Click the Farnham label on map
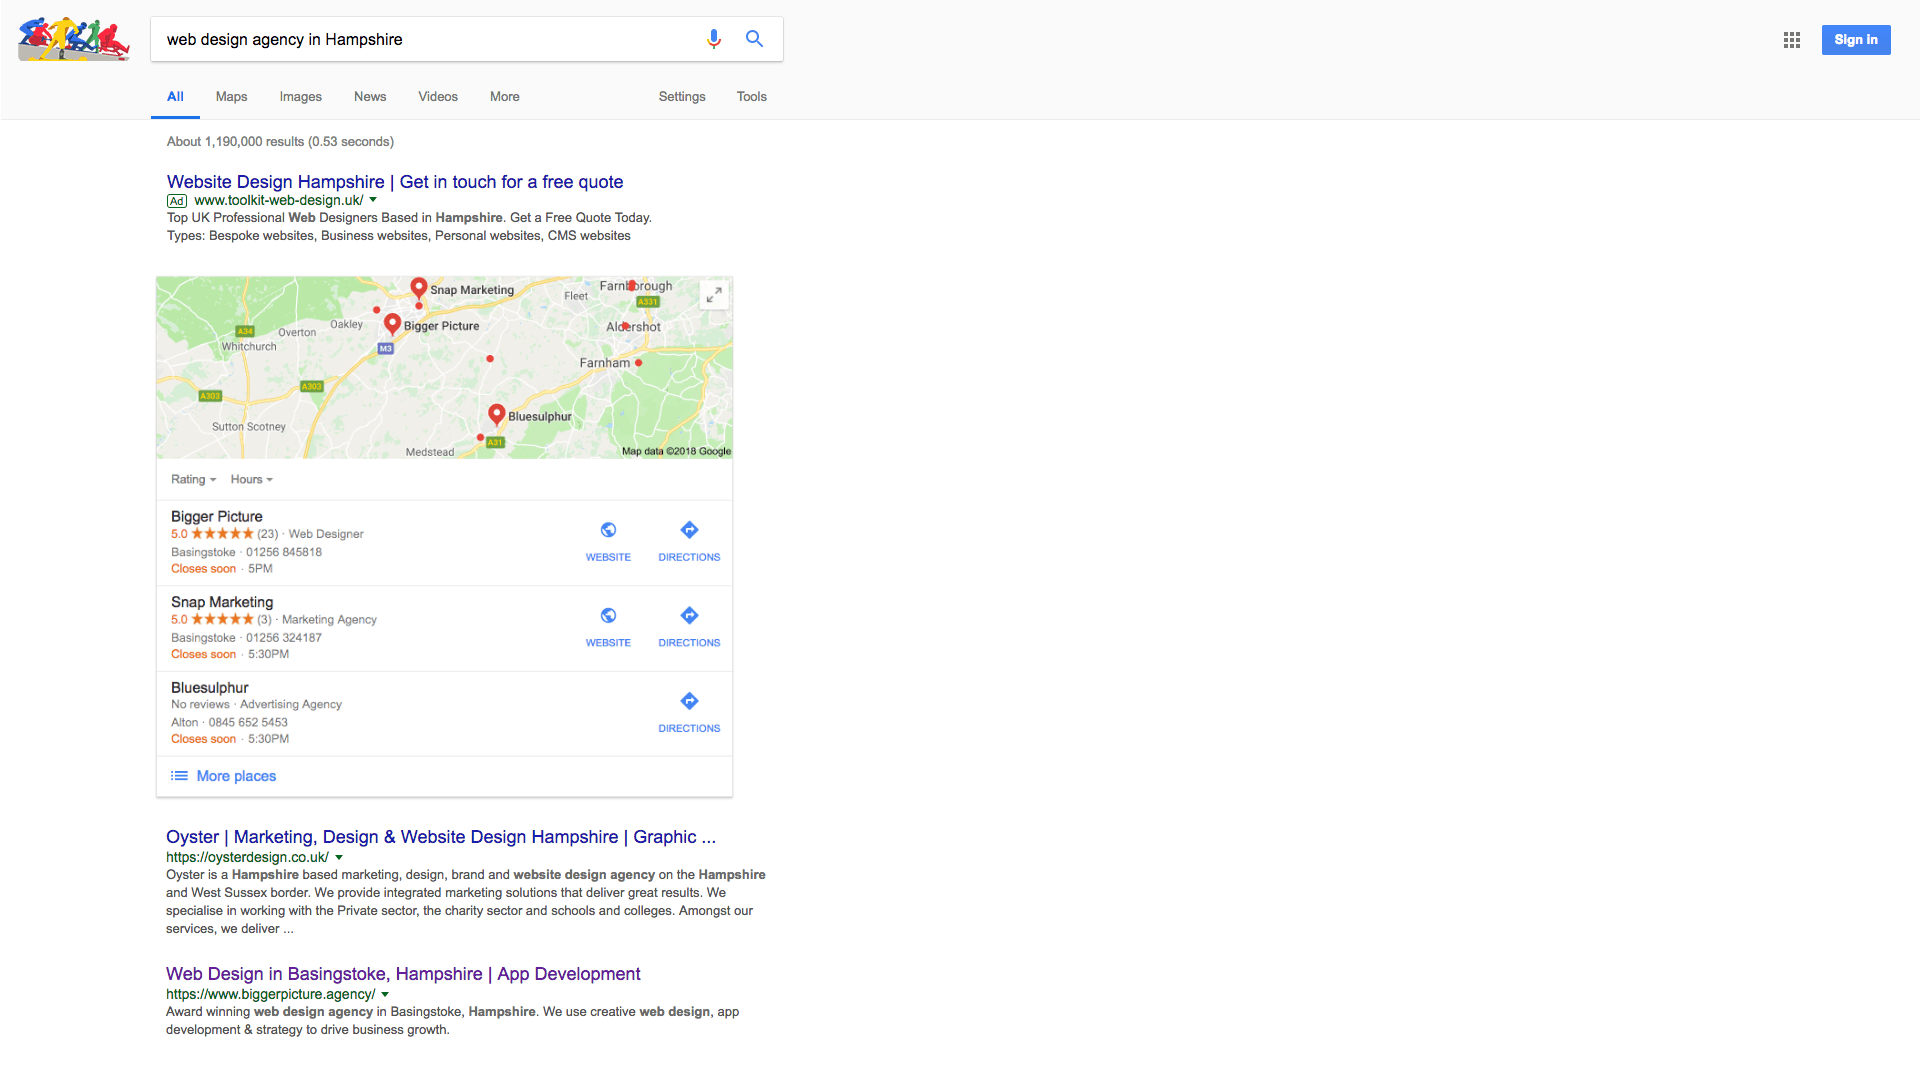 (605, 363)
